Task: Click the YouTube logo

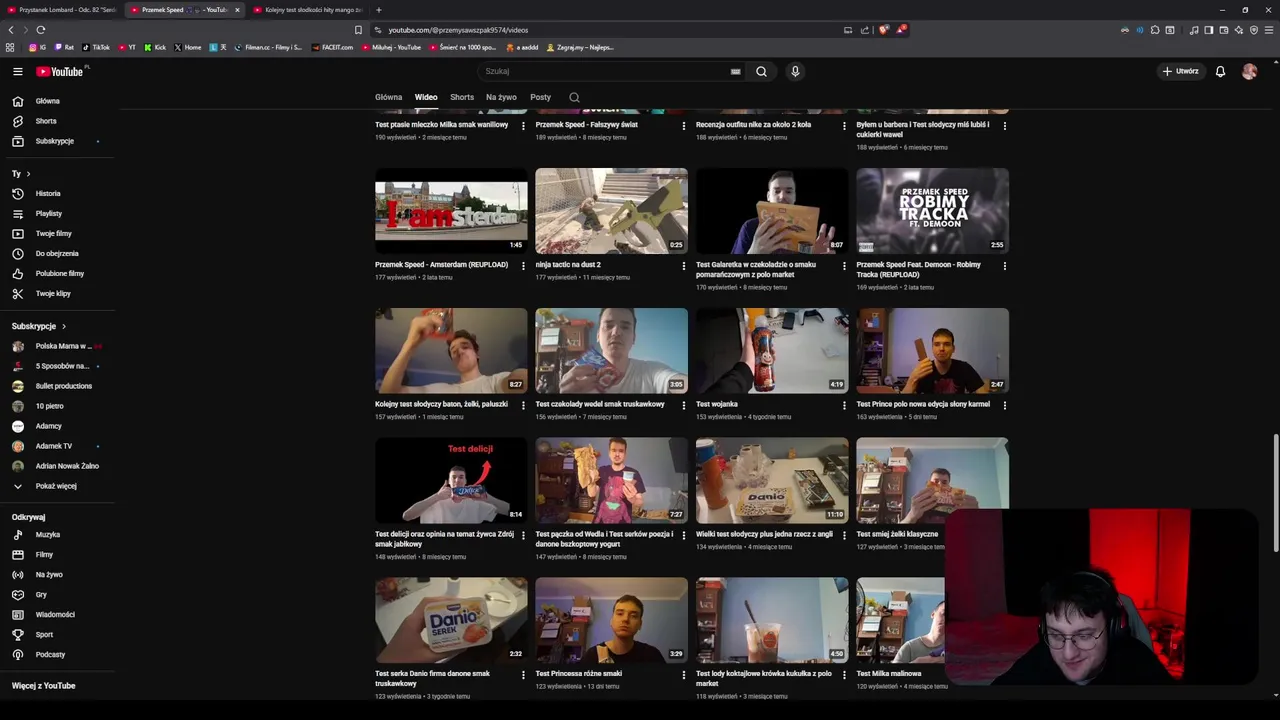Action: [60, 71]
